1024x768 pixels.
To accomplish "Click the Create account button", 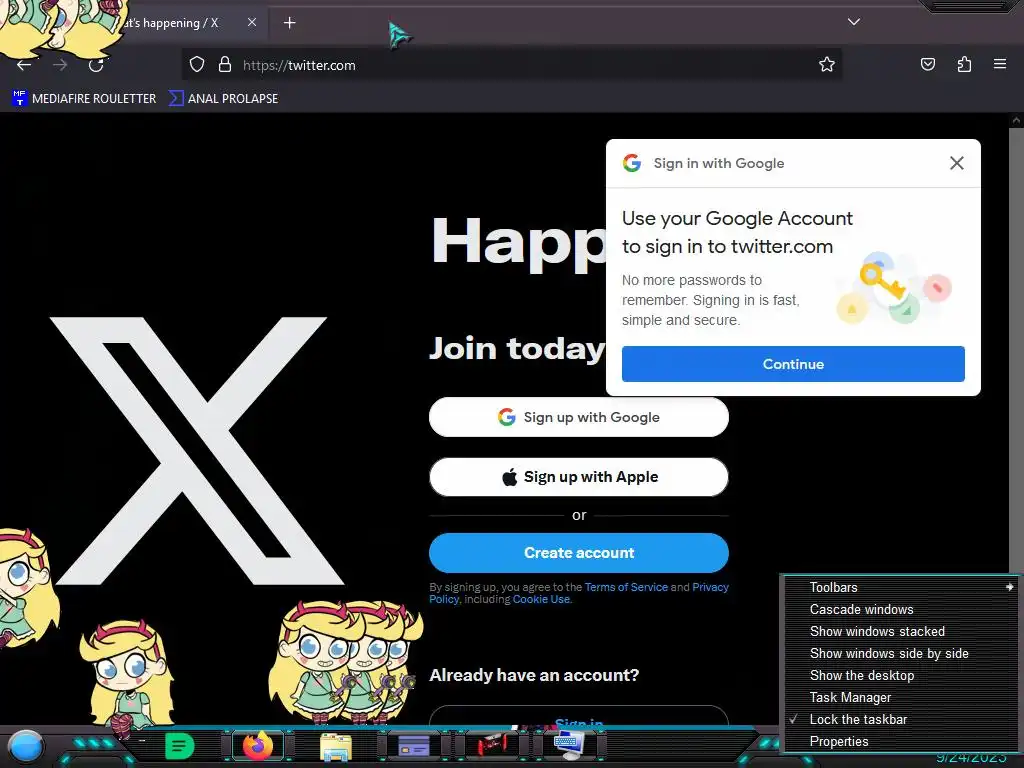I will click(x=579, y=552).
